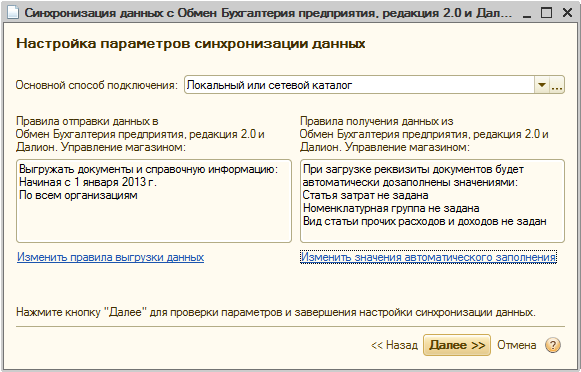This screenshot has height=372, width=581.
Task: Cancel the wizard with 'Отмена'
Action: coord(517,345)
